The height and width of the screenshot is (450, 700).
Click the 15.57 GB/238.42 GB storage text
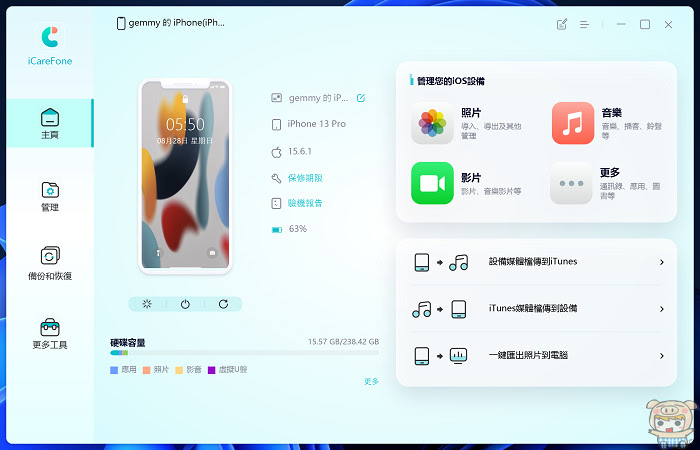(343, 342)
